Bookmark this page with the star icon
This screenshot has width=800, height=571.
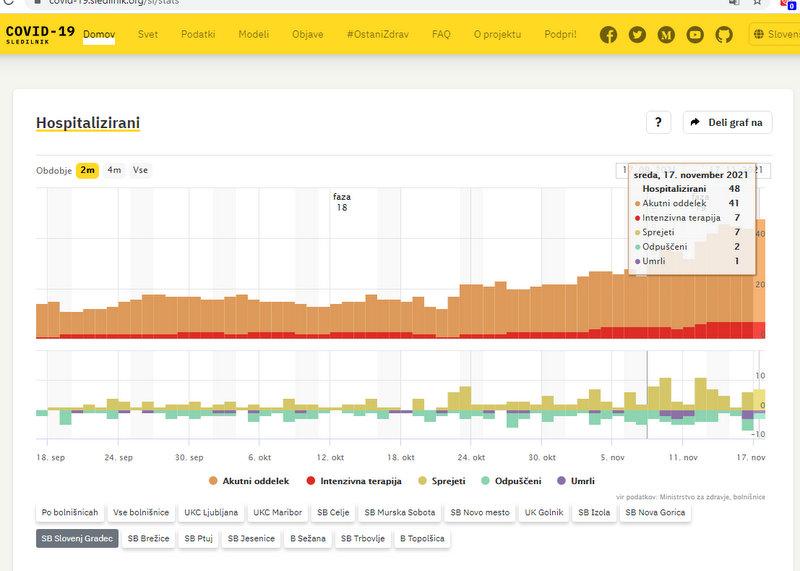(759, 3)
